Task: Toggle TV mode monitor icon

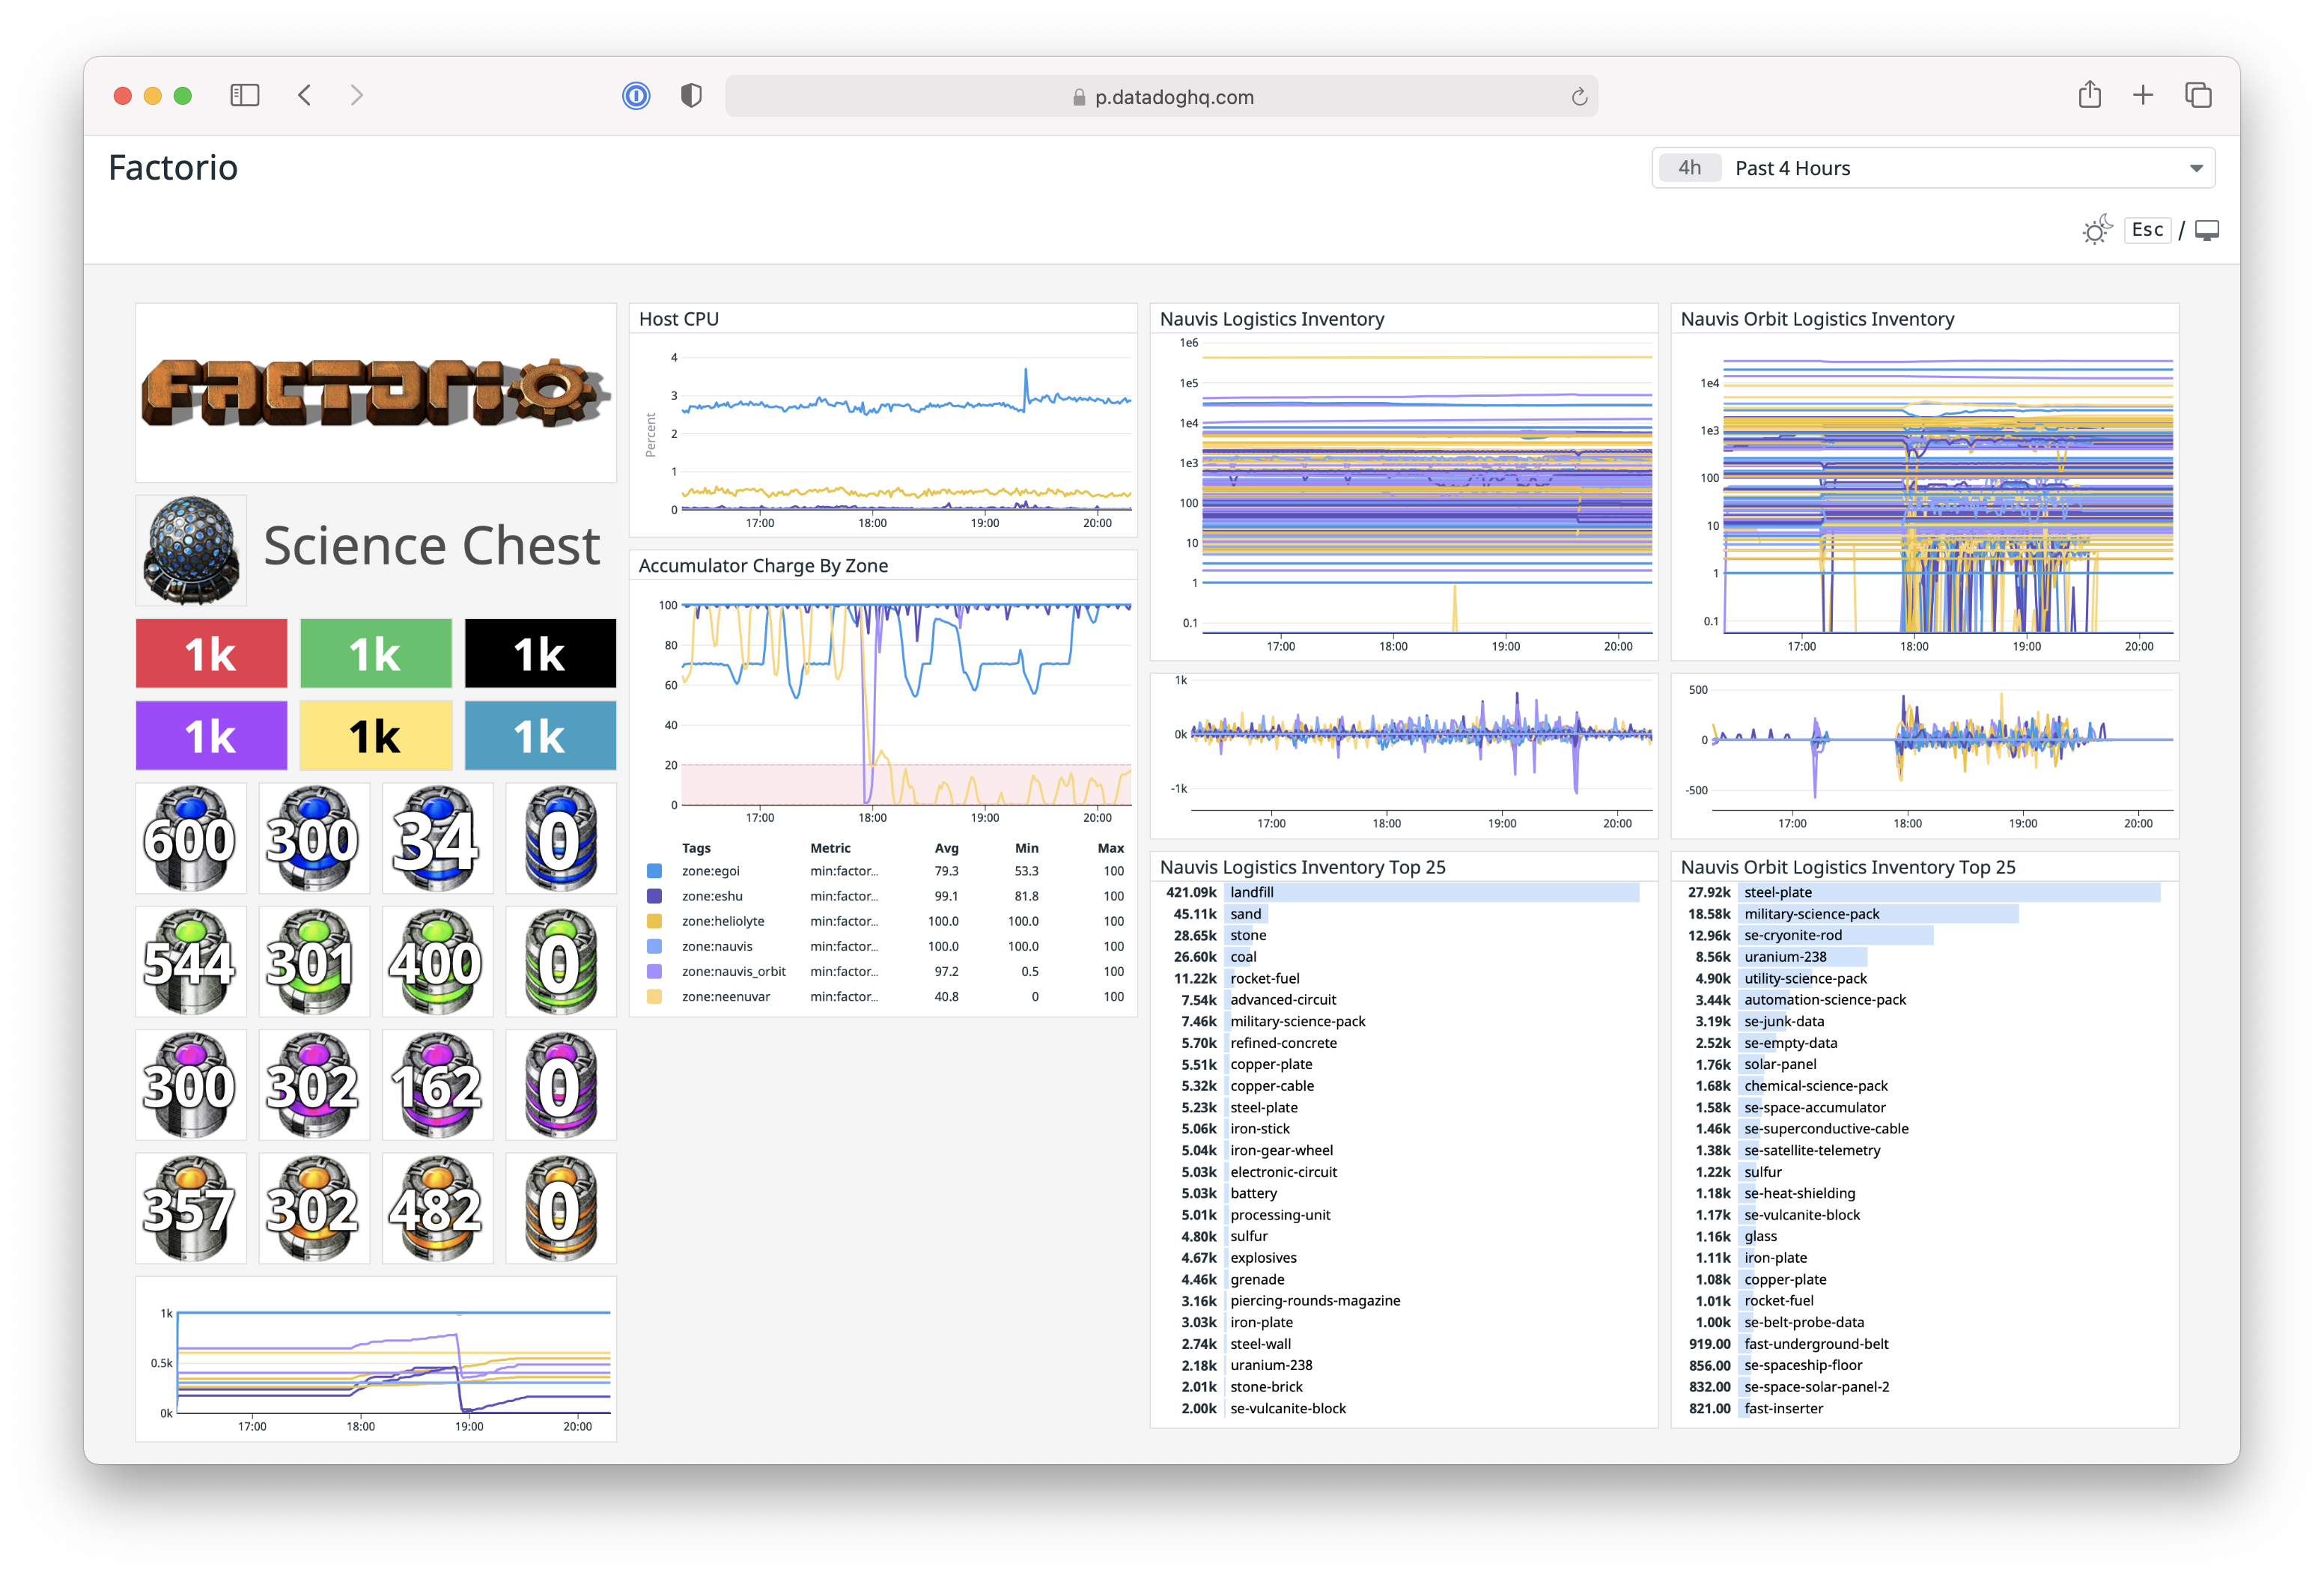Action: [x=2207, y=231]
